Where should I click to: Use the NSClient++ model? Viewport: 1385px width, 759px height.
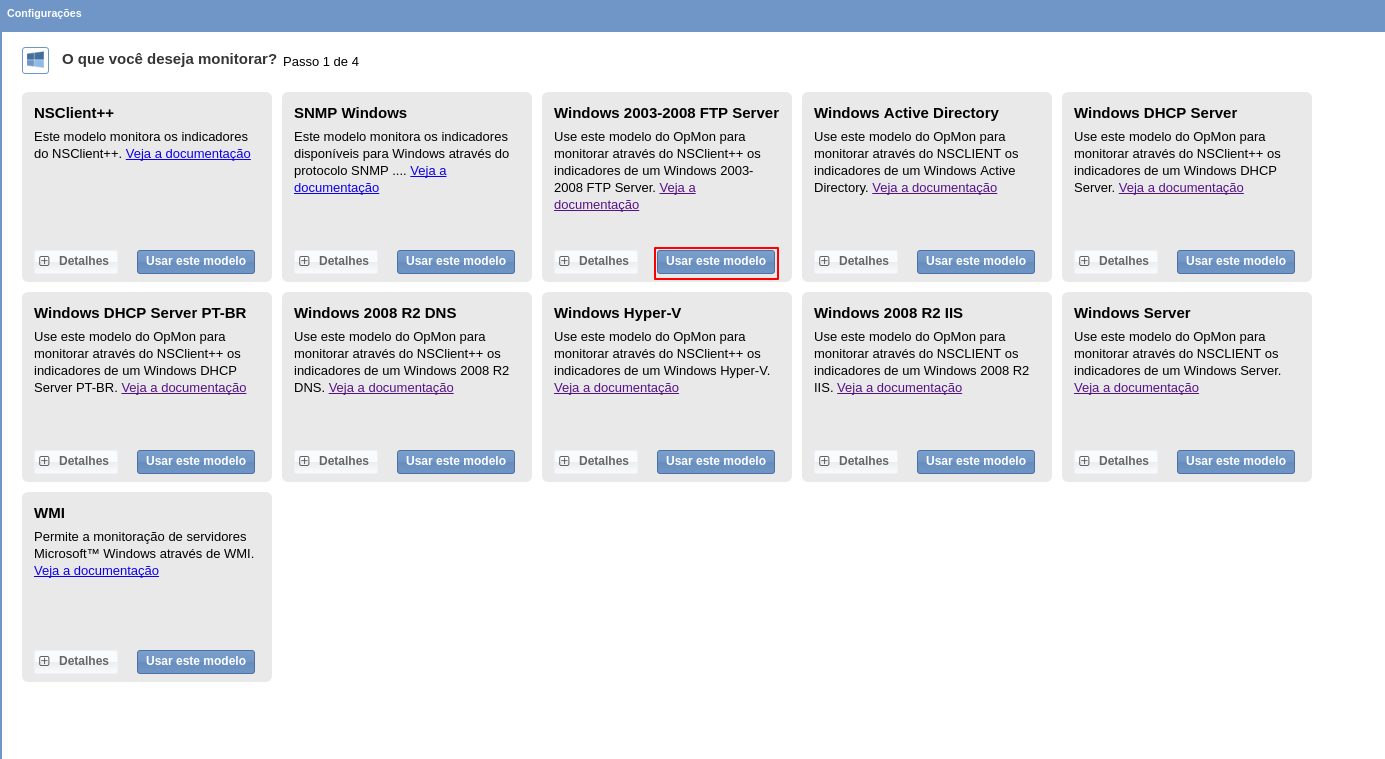coord(196,261)
